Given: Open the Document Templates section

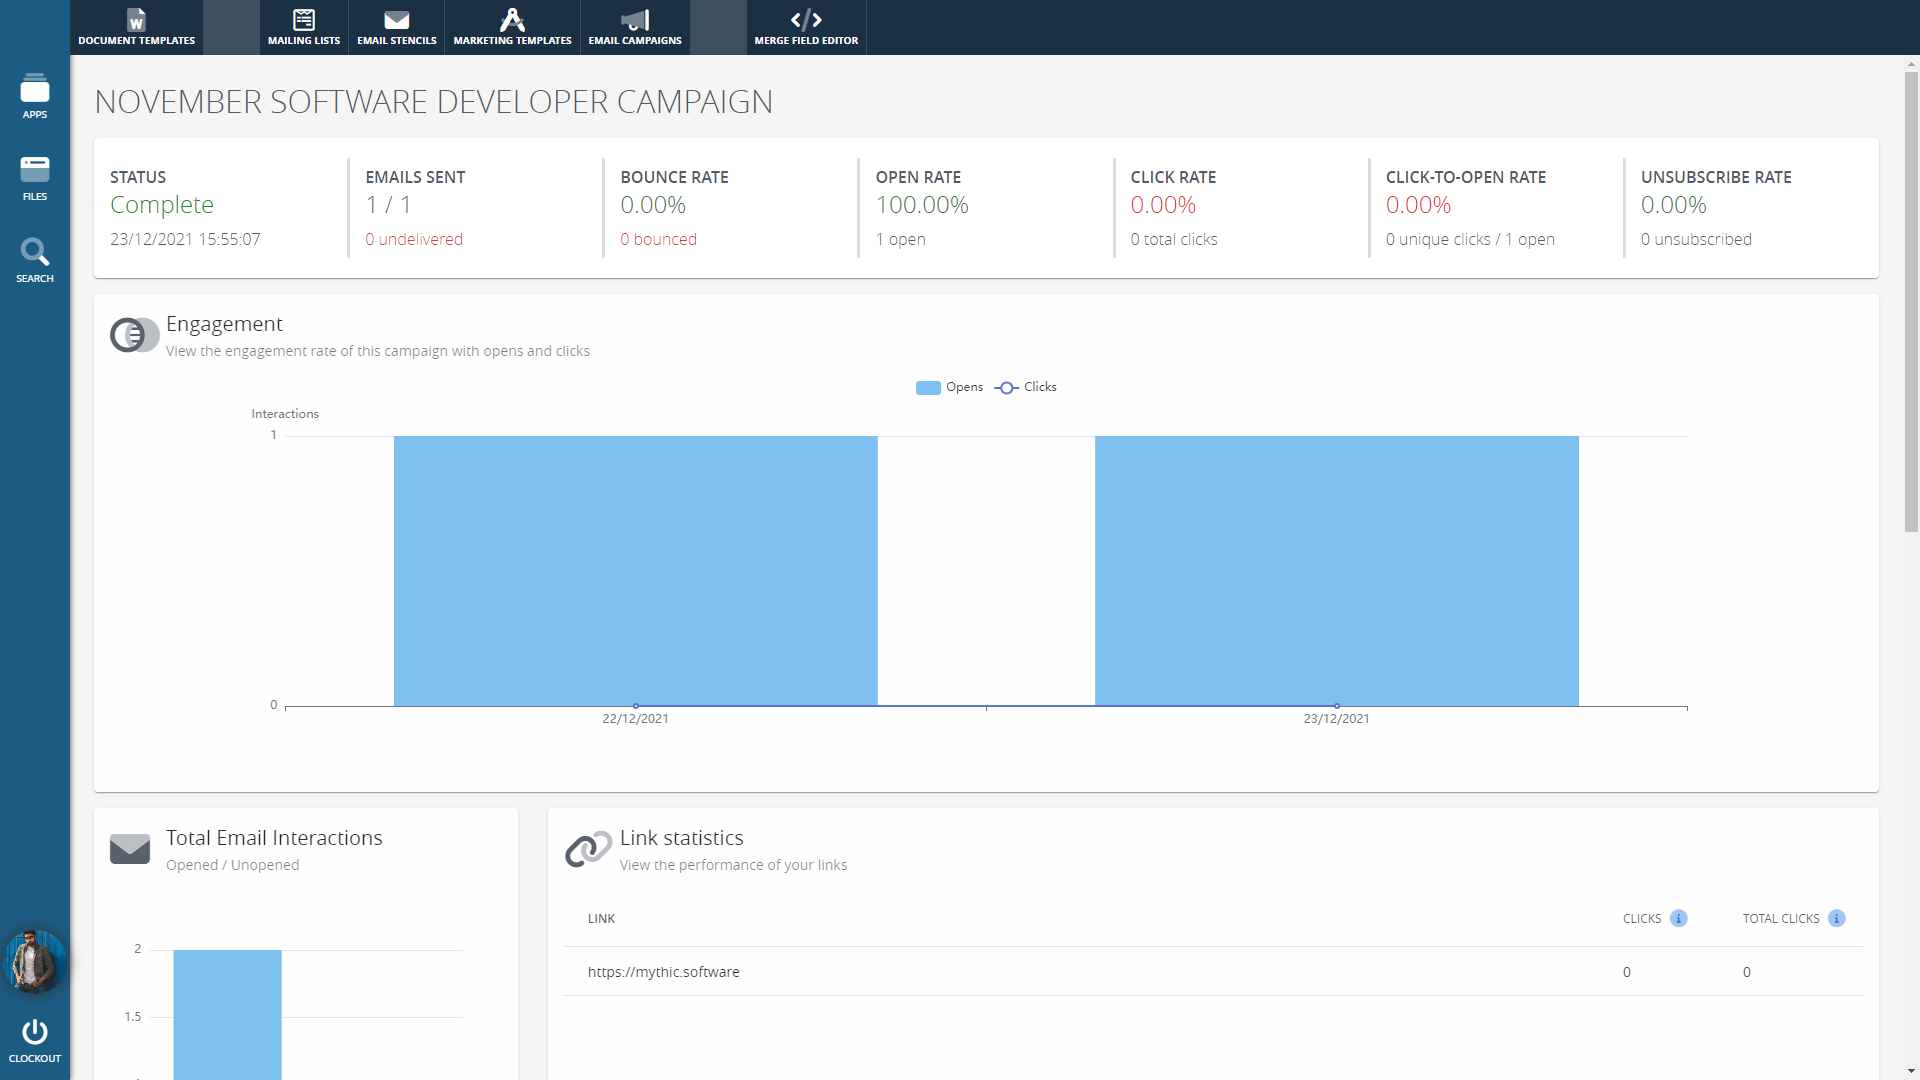Looking at the screenshot, I should coord(136,27).
